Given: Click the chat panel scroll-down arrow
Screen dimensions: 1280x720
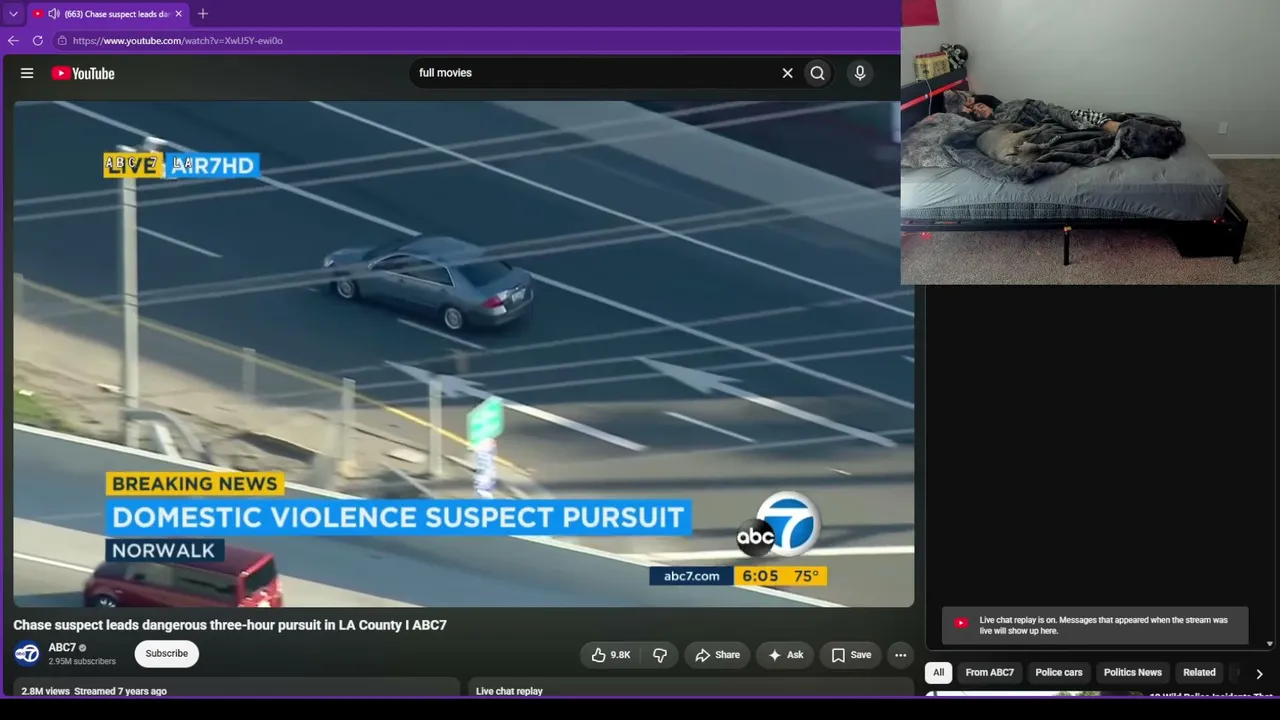Looking at the screenshot, I should tap(1270, 644).
